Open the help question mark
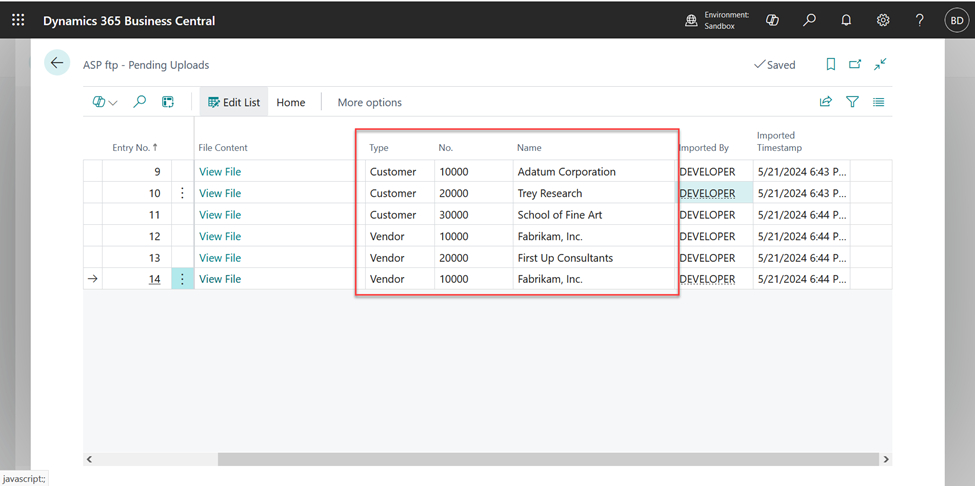Screen dimensions: 975x486 point(920,21)
